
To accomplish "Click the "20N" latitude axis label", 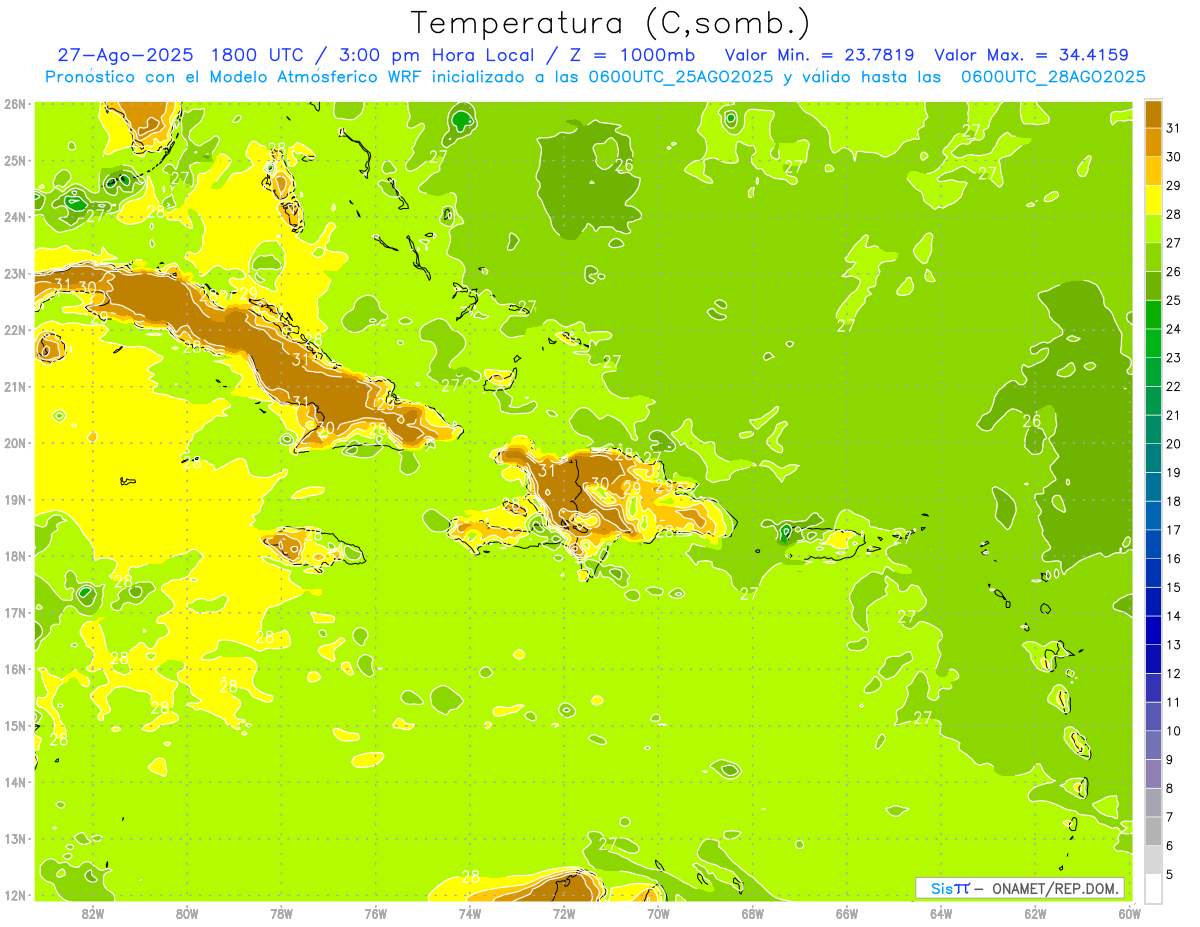I will 14,443.
